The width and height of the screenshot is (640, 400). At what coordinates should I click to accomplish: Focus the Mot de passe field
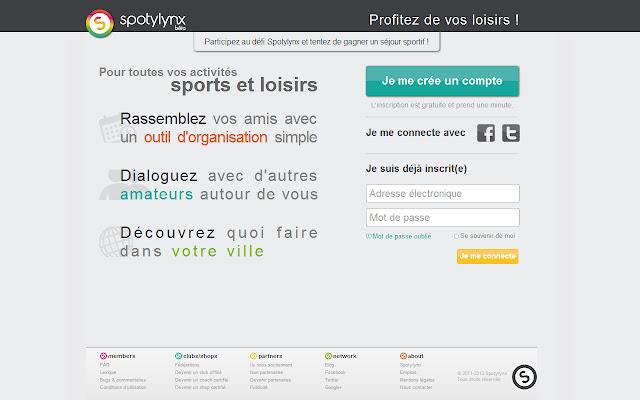coord(442,218)
